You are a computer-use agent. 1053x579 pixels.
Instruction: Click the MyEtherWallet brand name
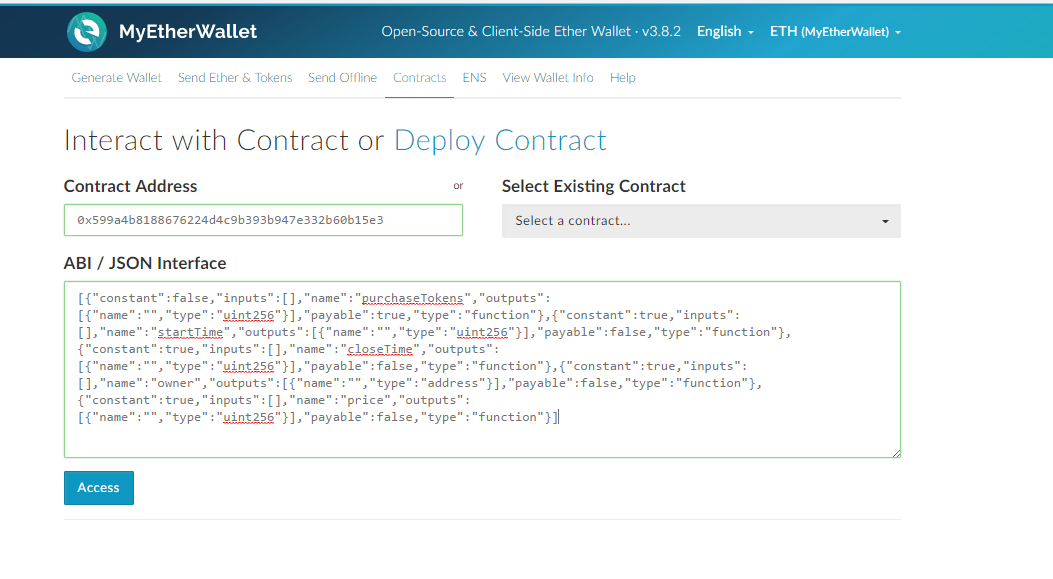pyautogui.click(x=188, y=31)
